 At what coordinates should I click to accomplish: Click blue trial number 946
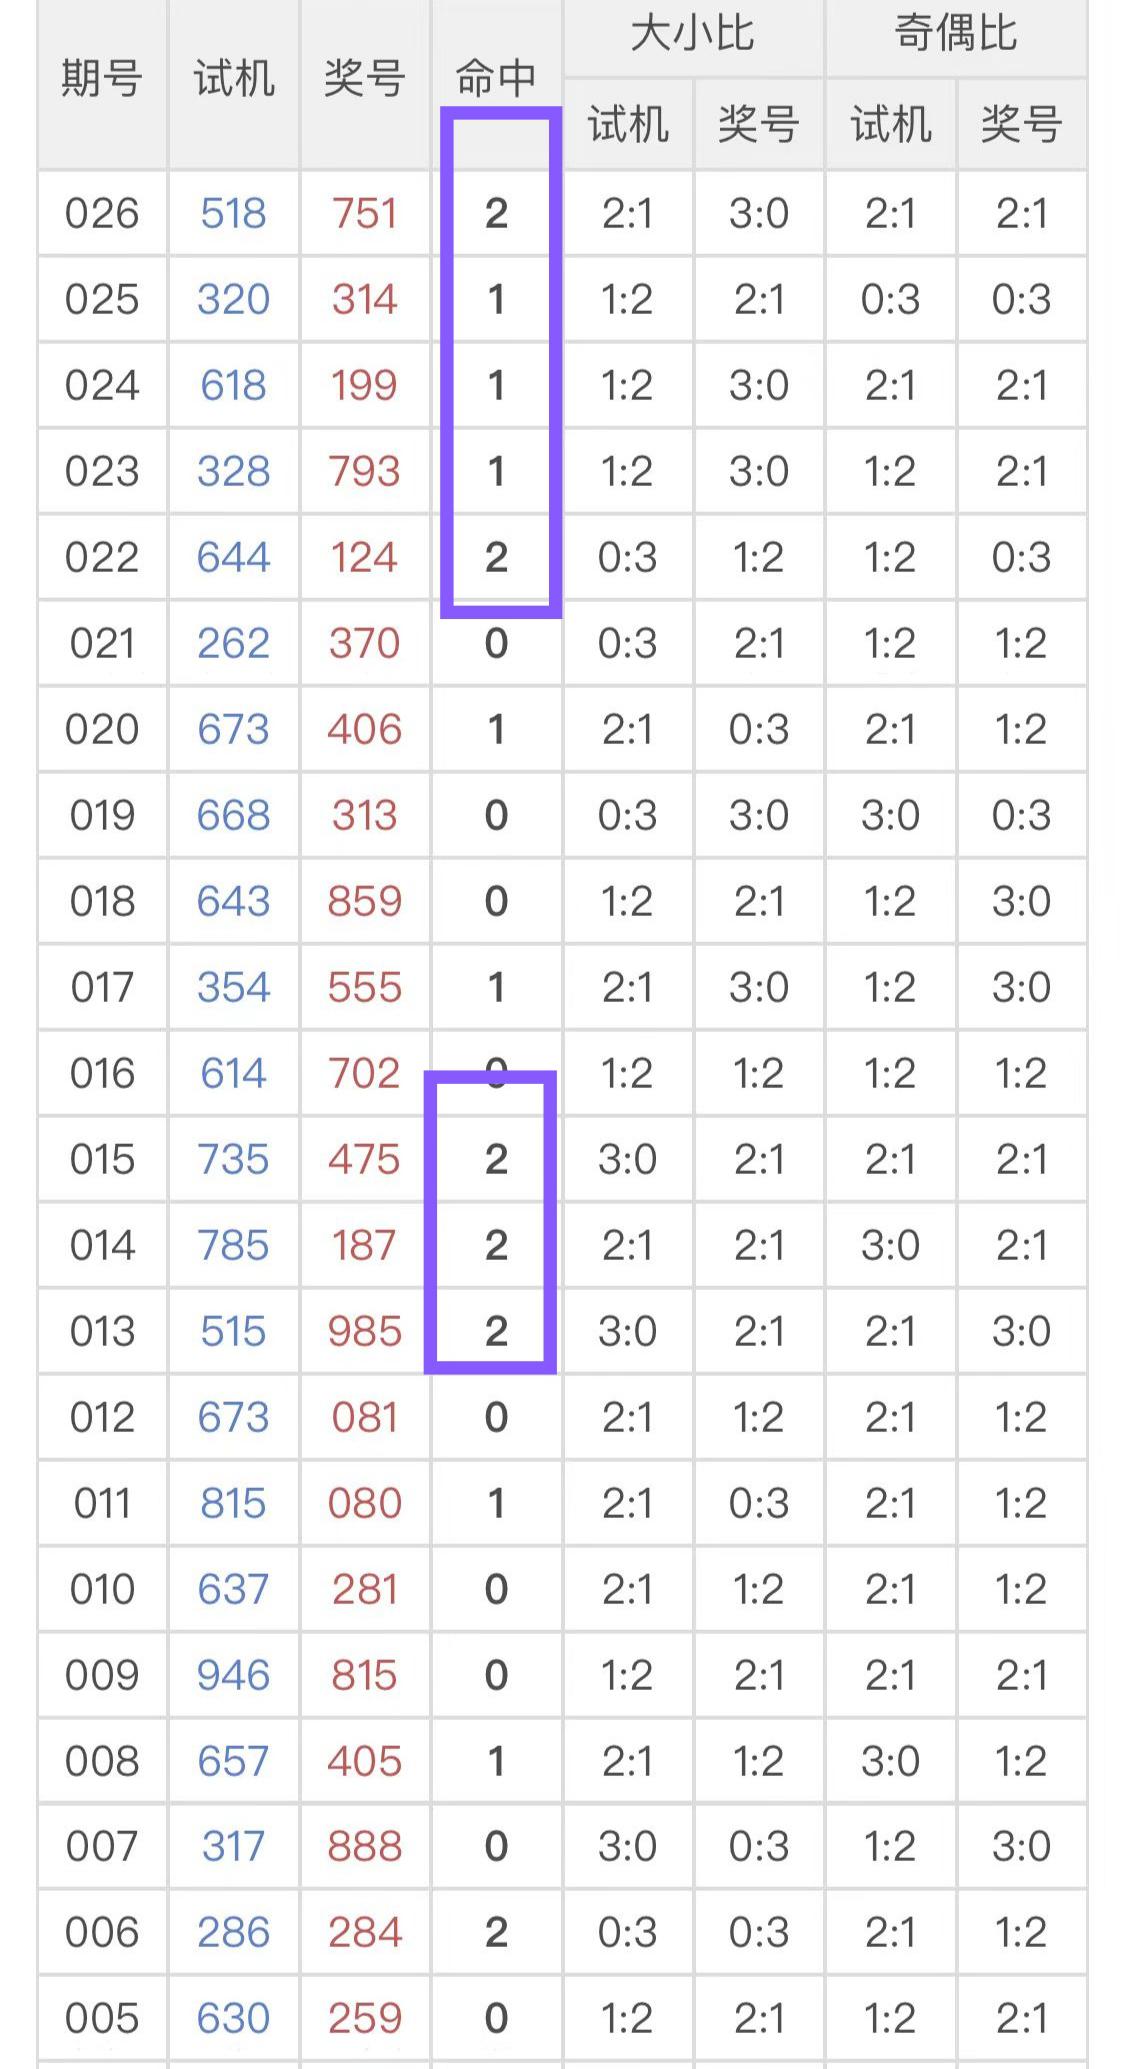233,1675
